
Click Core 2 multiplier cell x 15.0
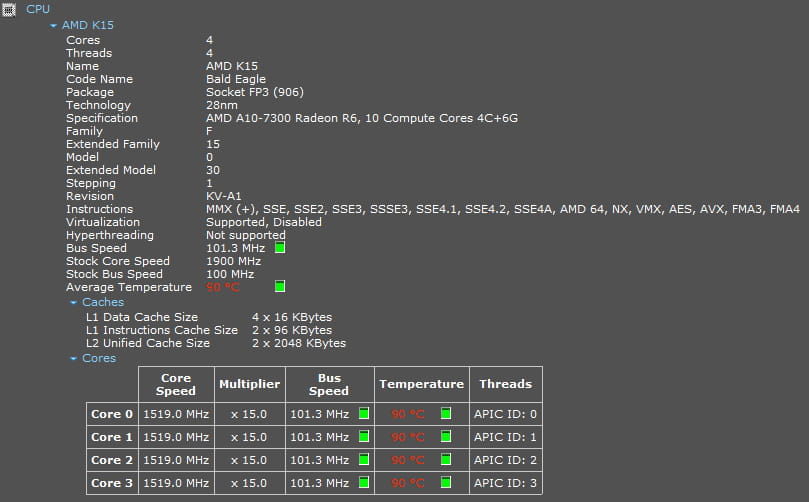tap(249, 460)
